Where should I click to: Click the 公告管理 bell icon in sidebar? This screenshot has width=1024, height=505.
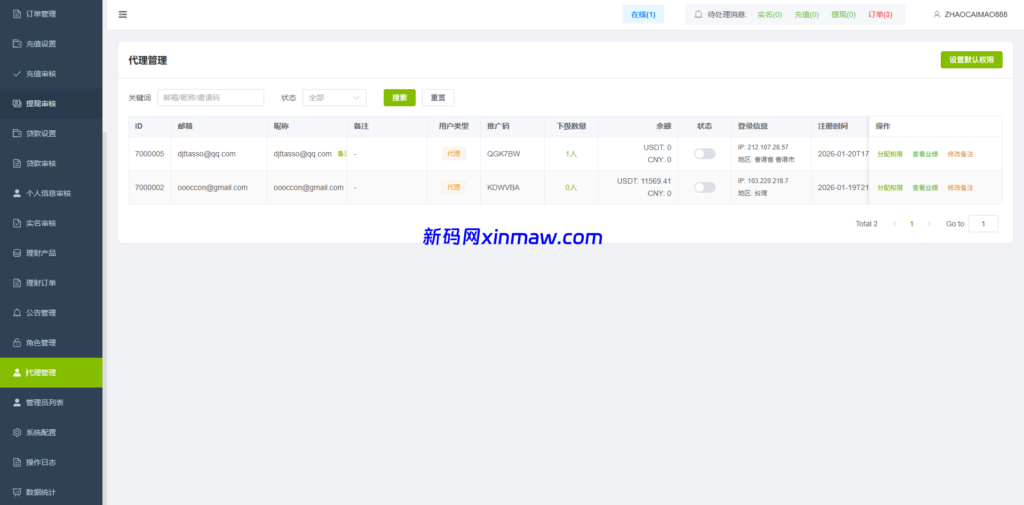pos(17,313)
